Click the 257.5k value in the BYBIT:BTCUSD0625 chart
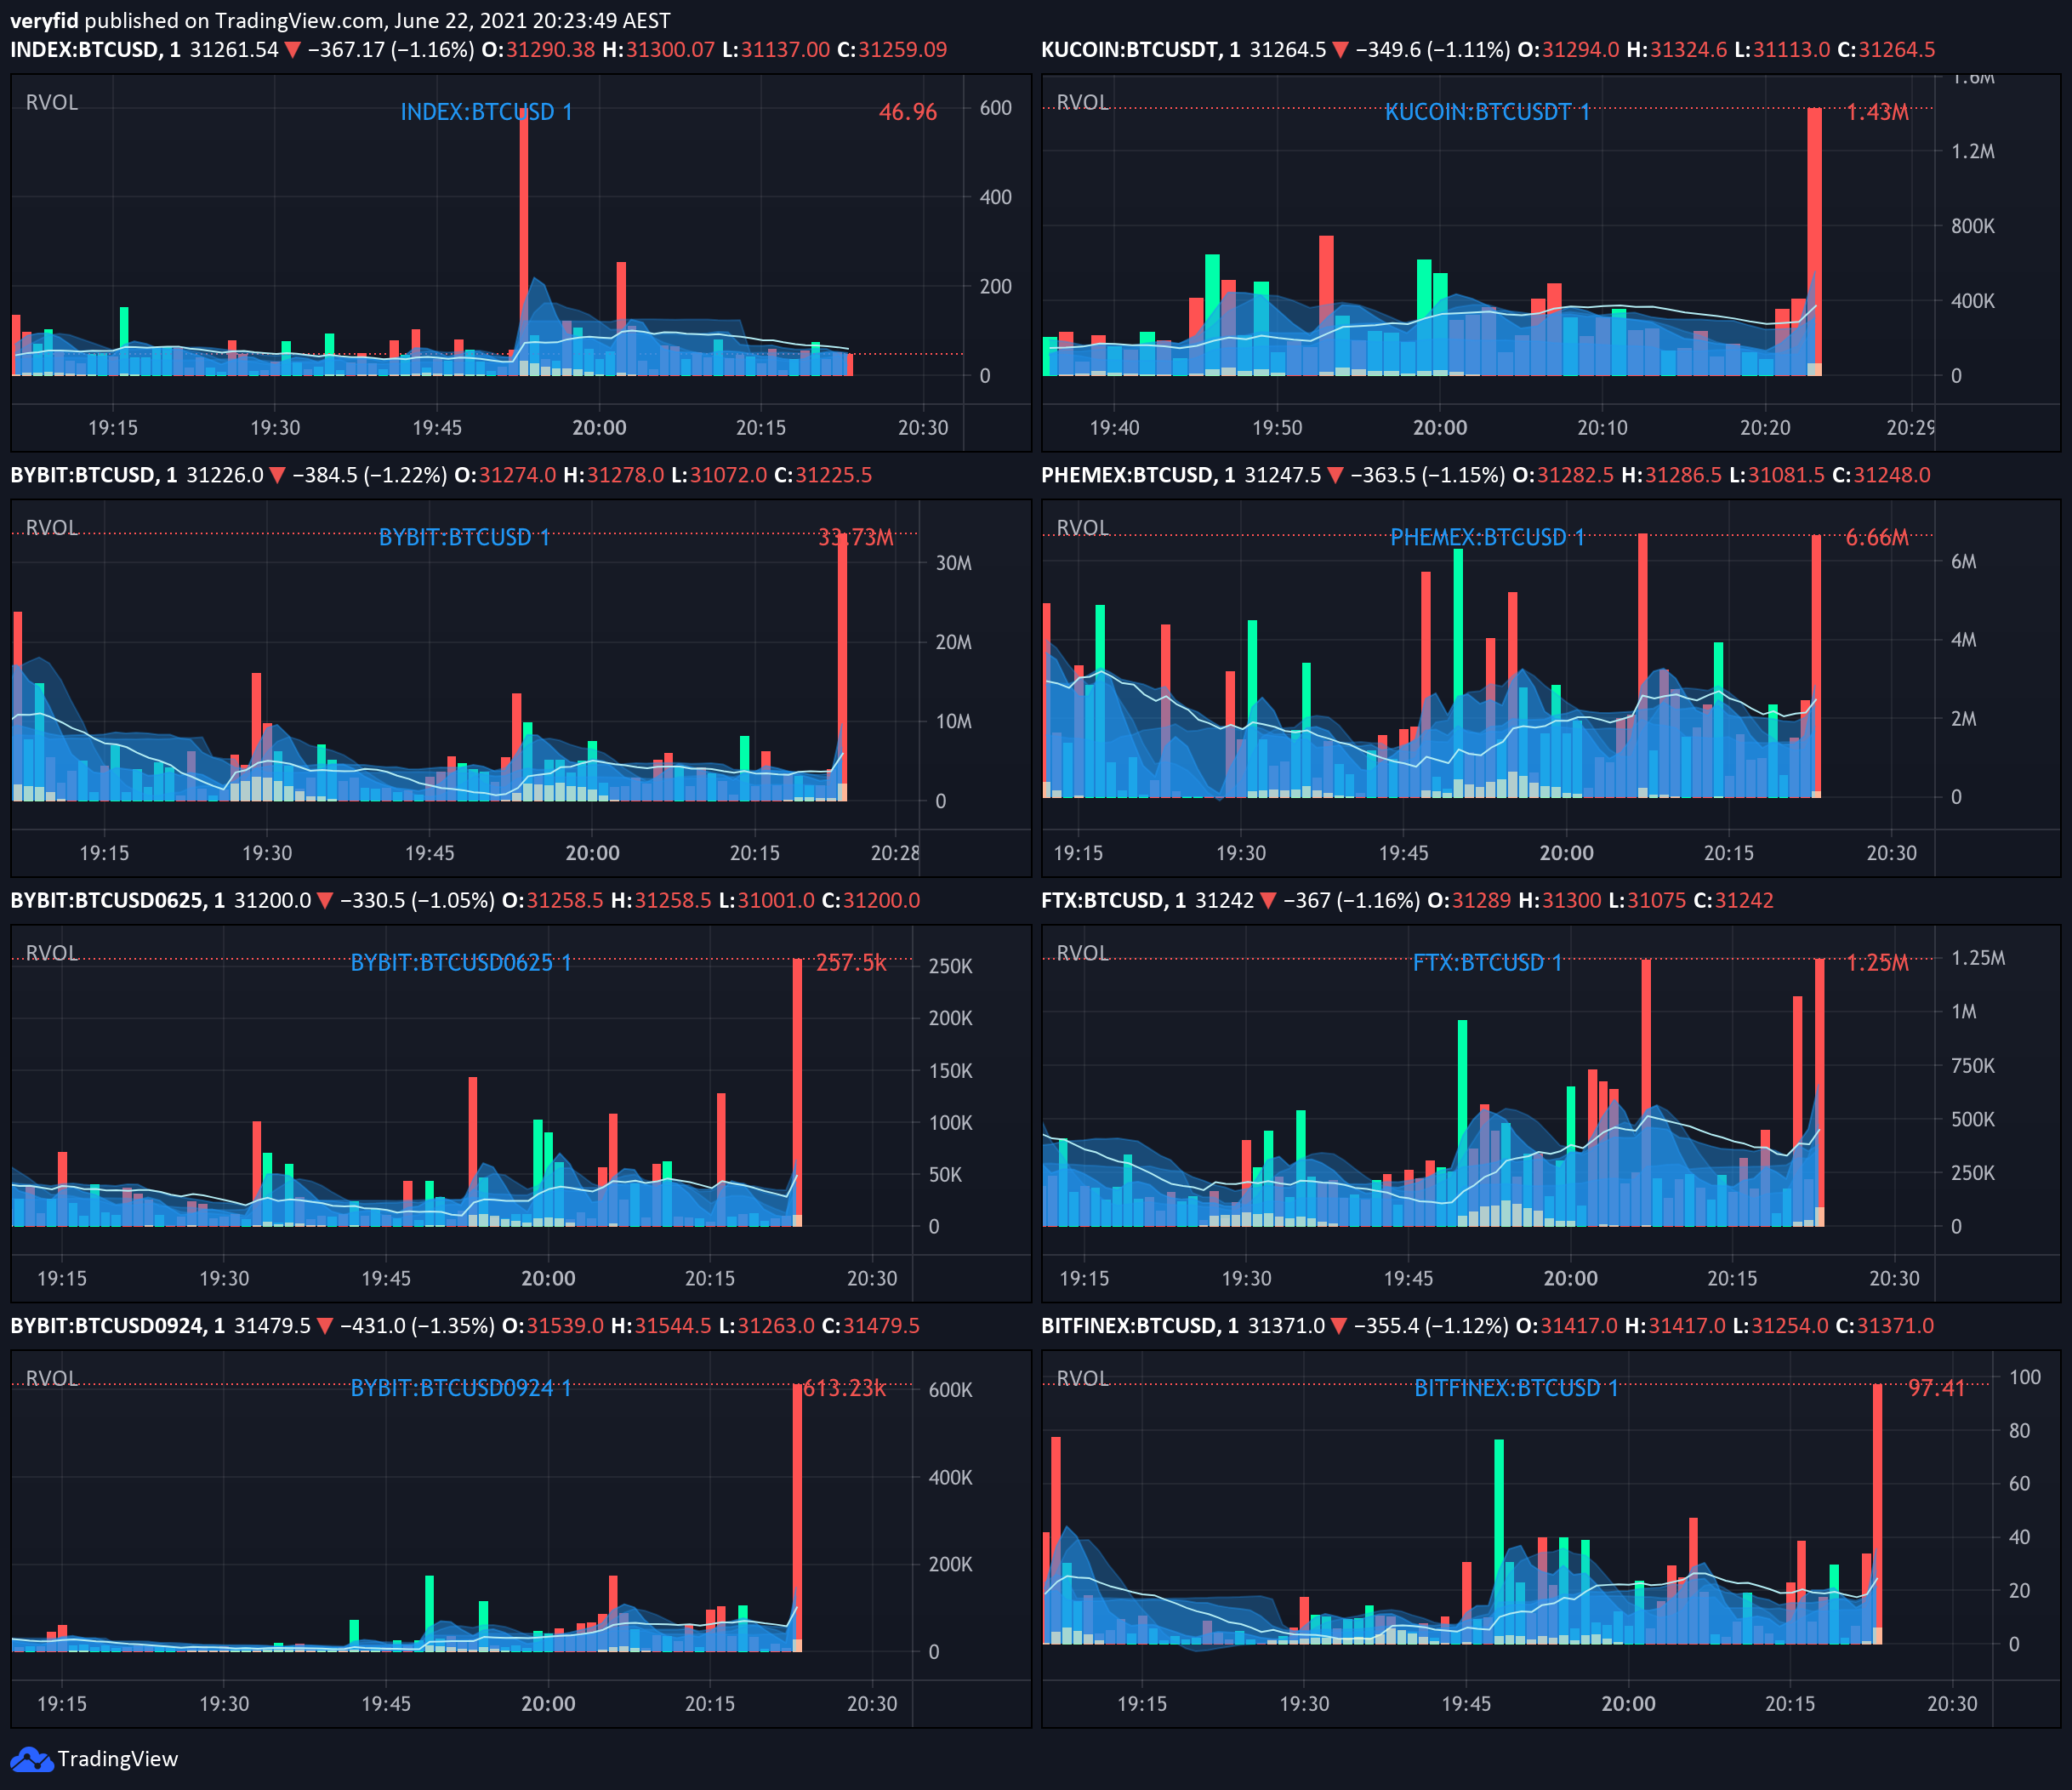2072x1790 pixels. pyautogui.click(x=851, y=962)
